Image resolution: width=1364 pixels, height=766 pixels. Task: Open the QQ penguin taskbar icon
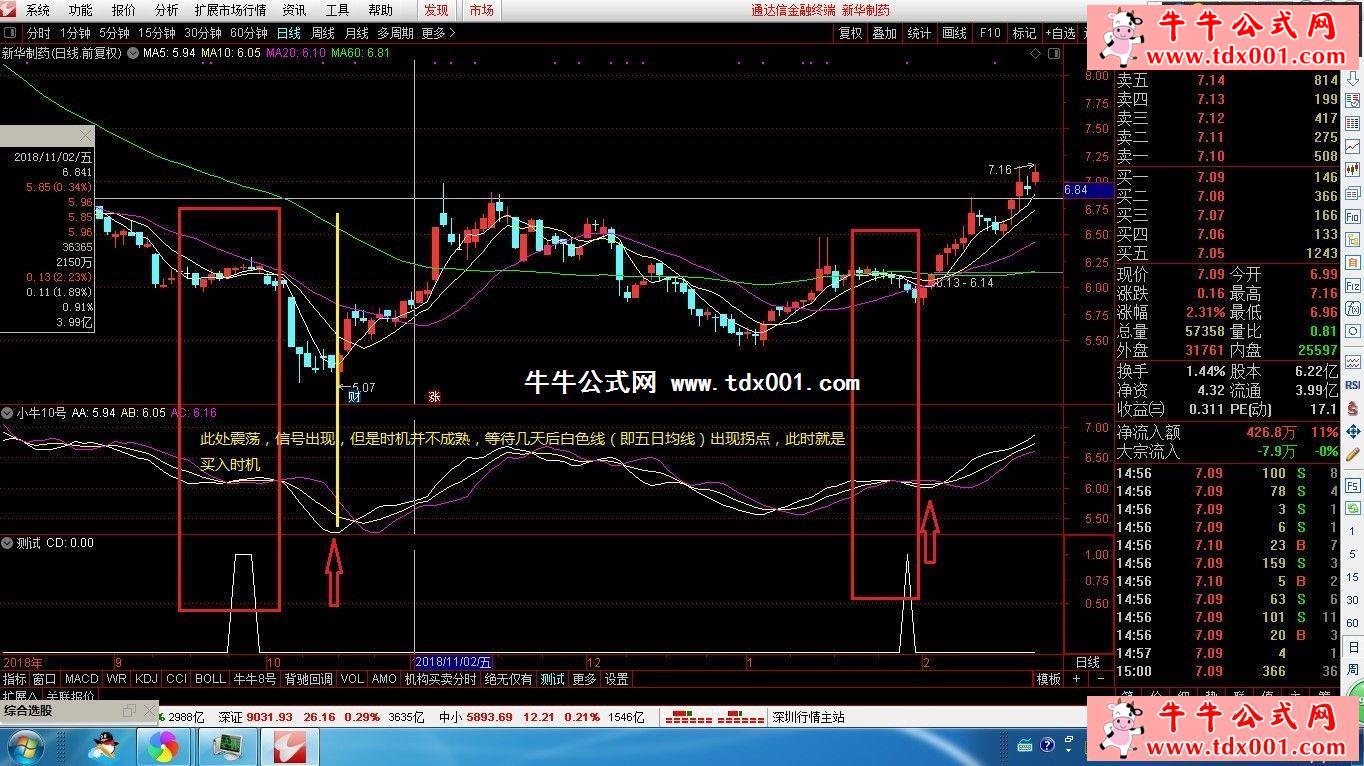103,746
